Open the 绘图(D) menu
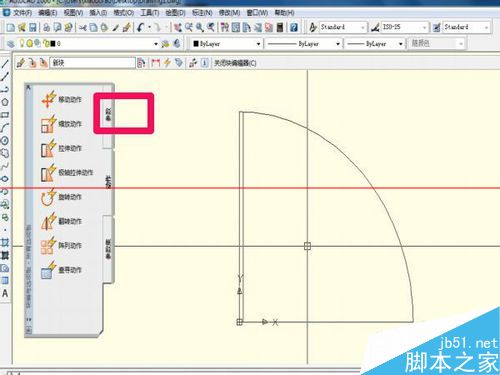 tap(175, 13)
